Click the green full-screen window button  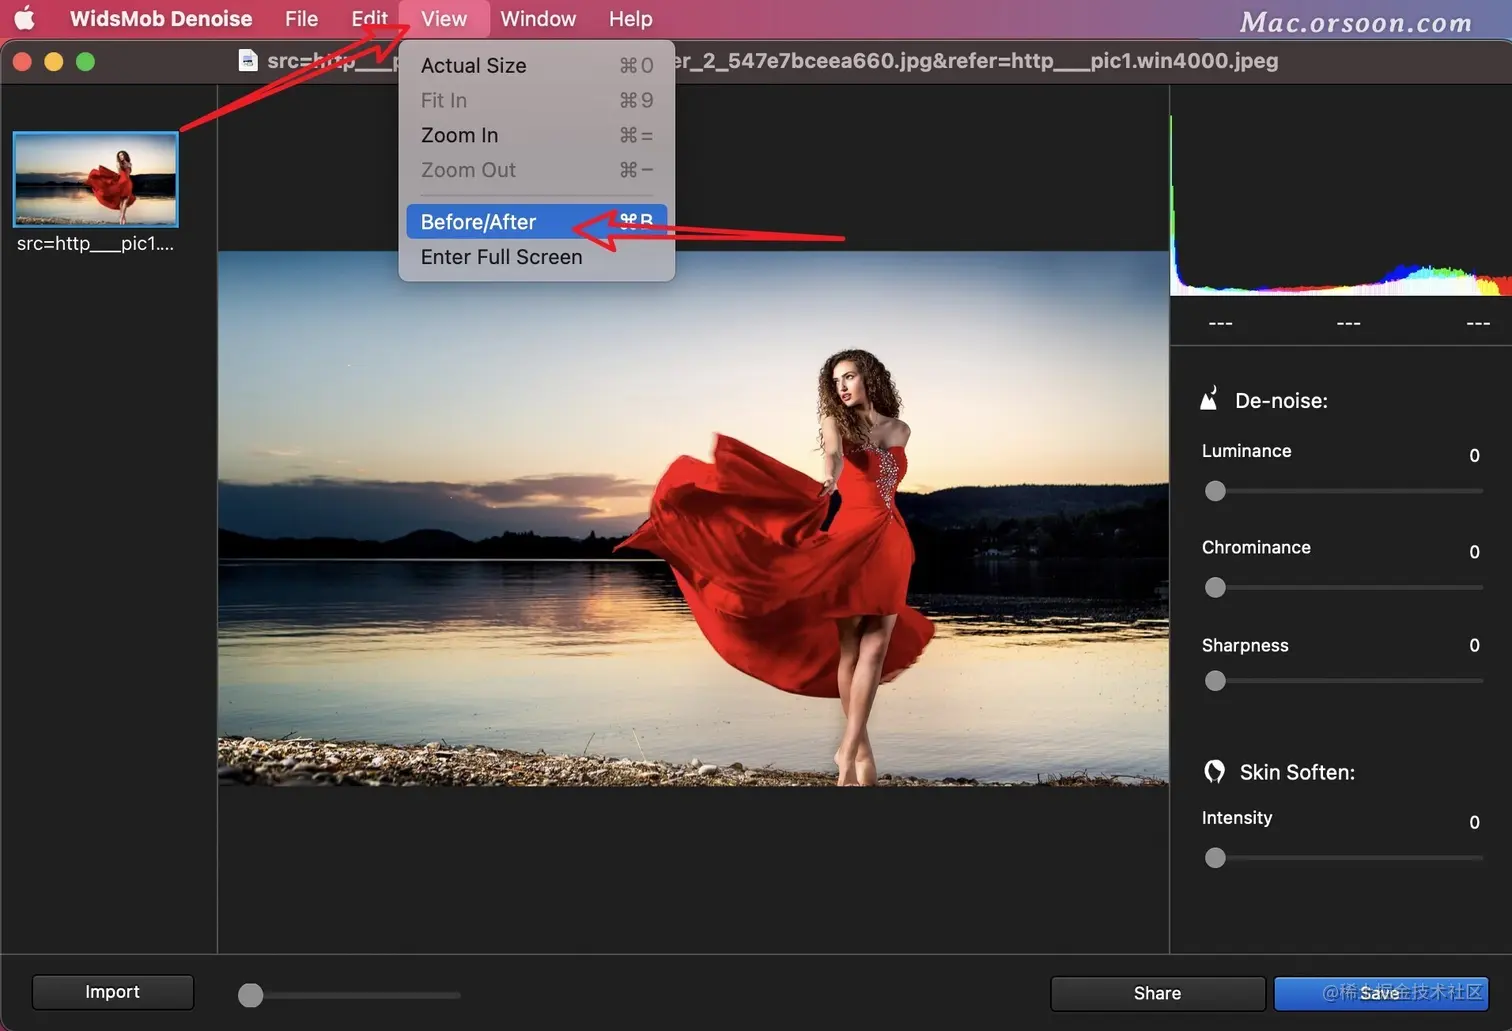coord(86,62)
